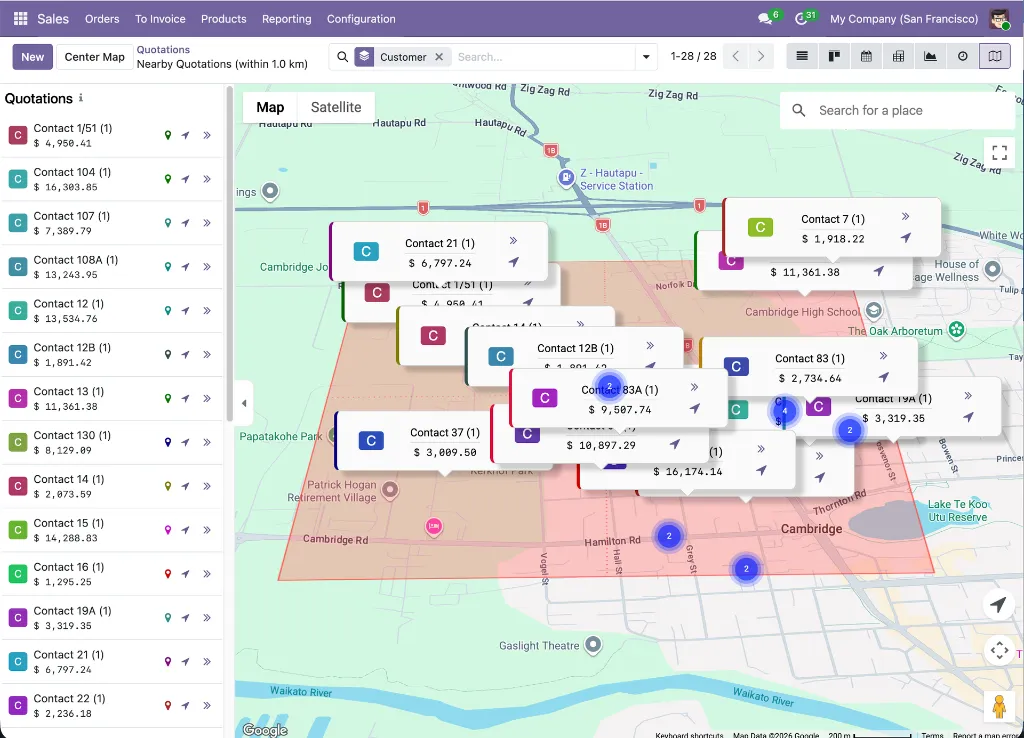Remove the Customer group-by filter

click(x=440, y=57)
